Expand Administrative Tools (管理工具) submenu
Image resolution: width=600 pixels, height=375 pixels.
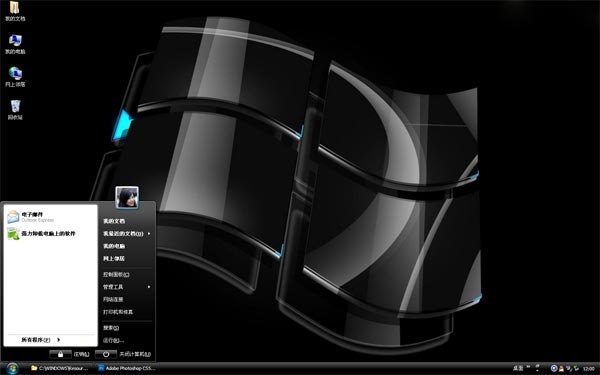[127, 287]
